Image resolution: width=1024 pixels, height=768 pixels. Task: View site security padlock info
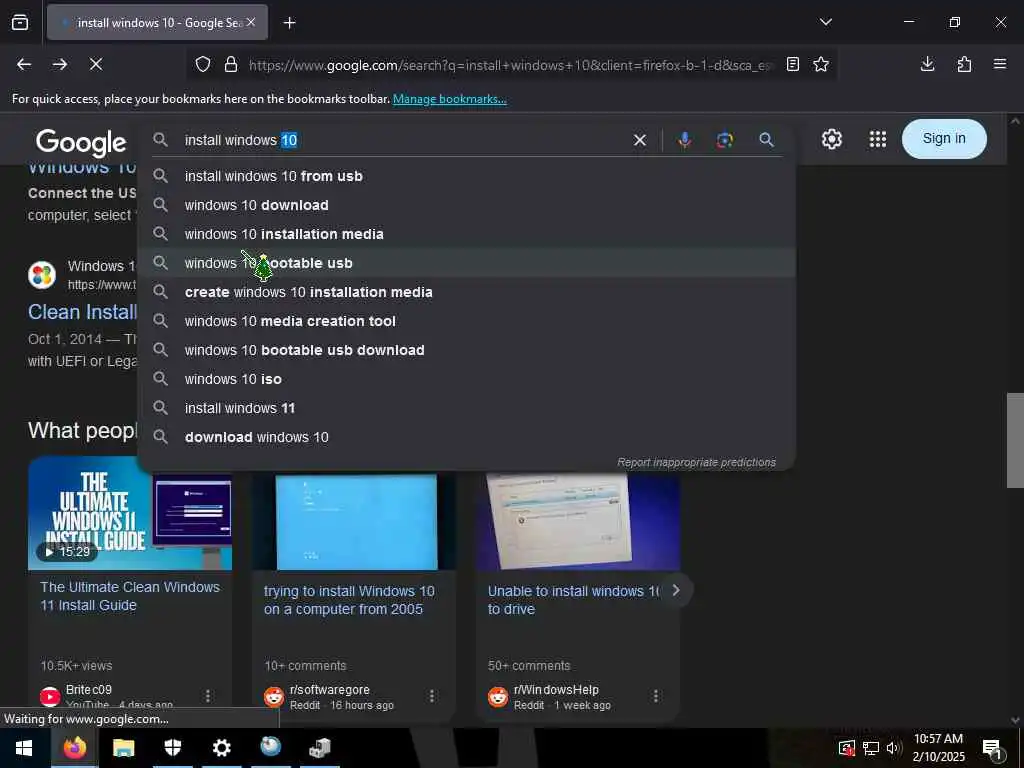click(231, 65)
